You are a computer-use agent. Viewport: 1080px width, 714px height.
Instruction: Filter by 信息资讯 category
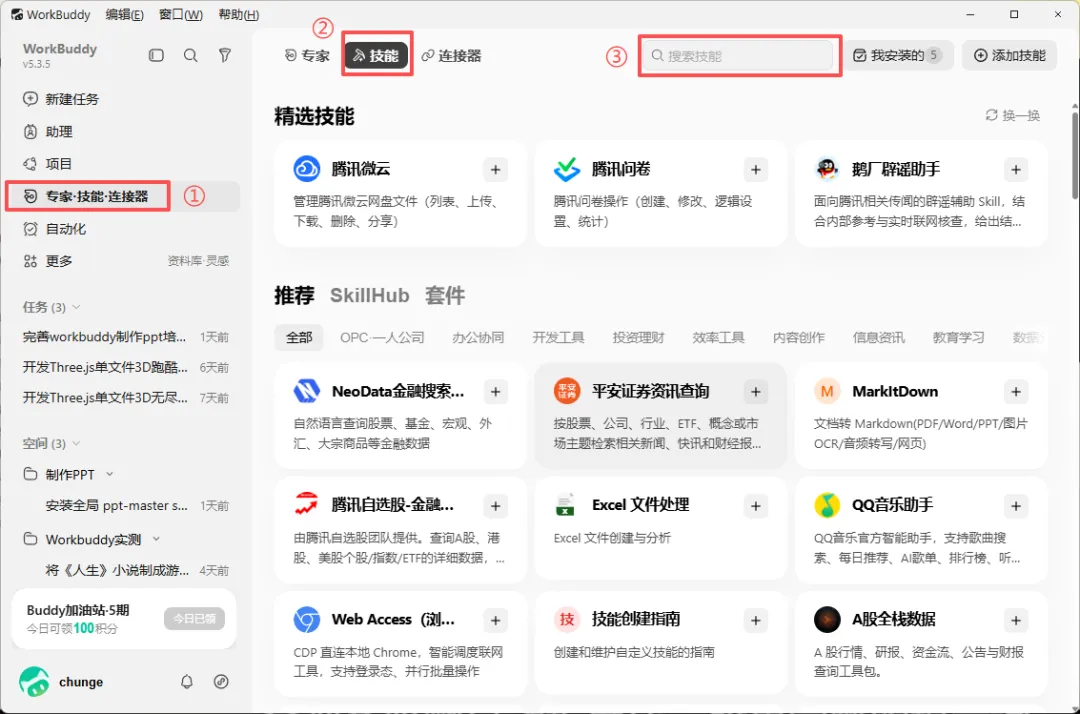tap(878, 337)
